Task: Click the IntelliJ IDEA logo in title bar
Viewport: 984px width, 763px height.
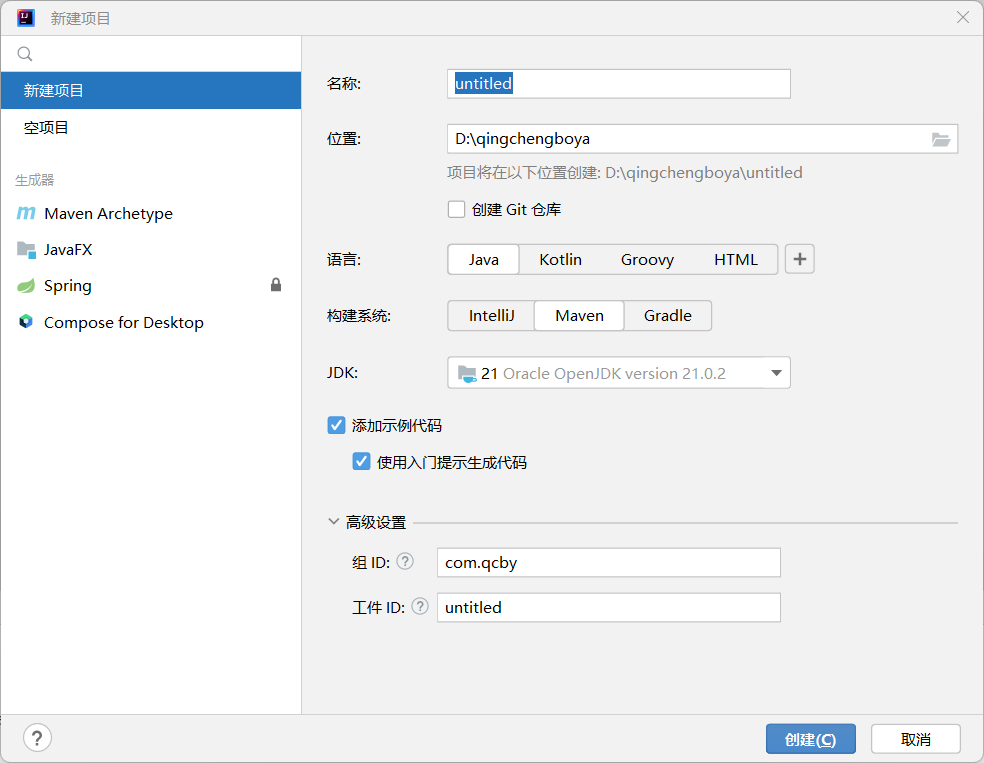Action: coord(26,18)
